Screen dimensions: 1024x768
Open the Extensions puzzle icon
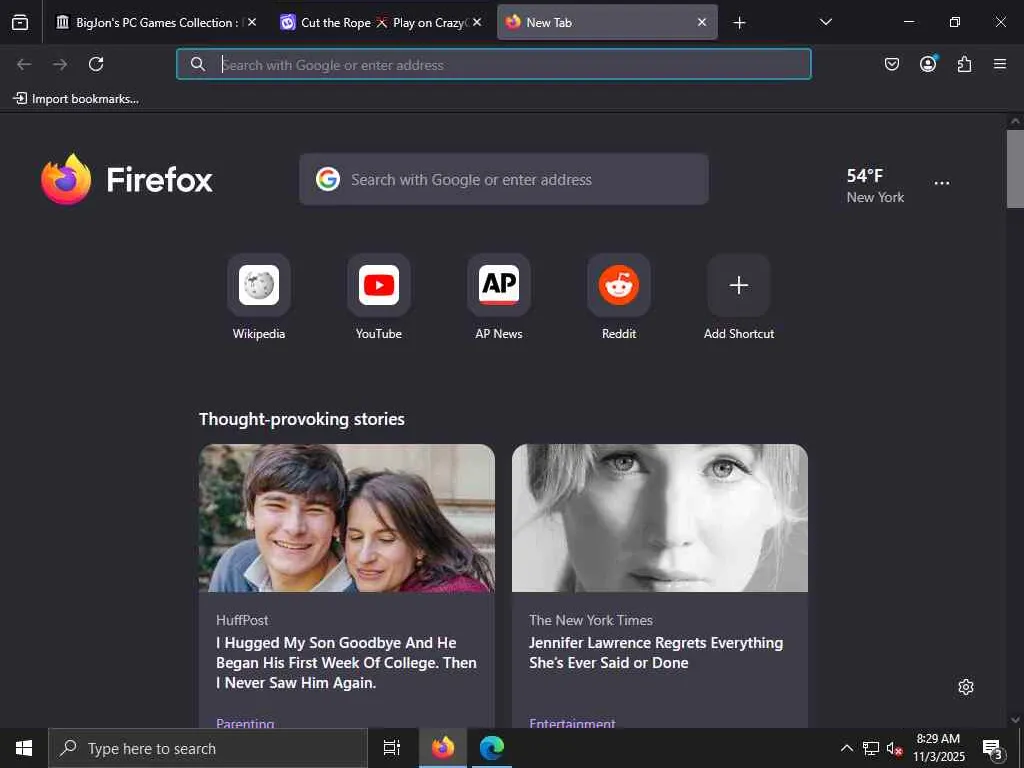[x=964, y=64]
